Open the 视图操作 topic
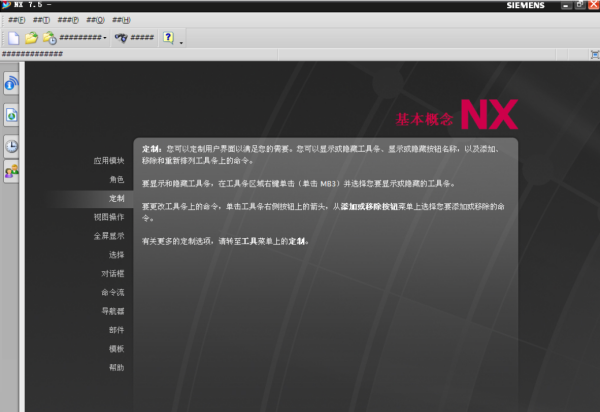The image size is (600, 412). (108, 217)
